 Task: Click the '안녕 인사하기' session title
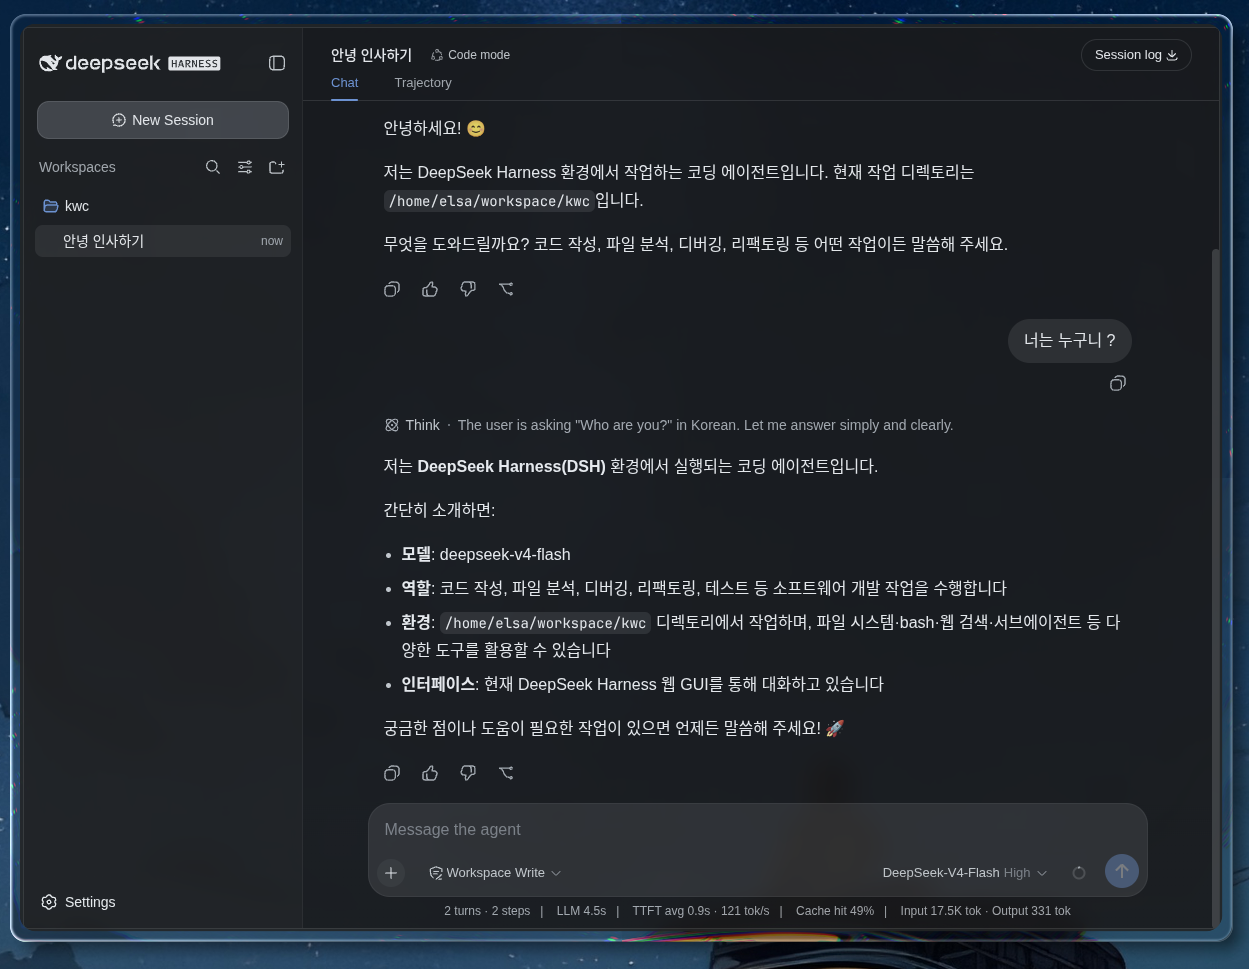click(371, 55)
